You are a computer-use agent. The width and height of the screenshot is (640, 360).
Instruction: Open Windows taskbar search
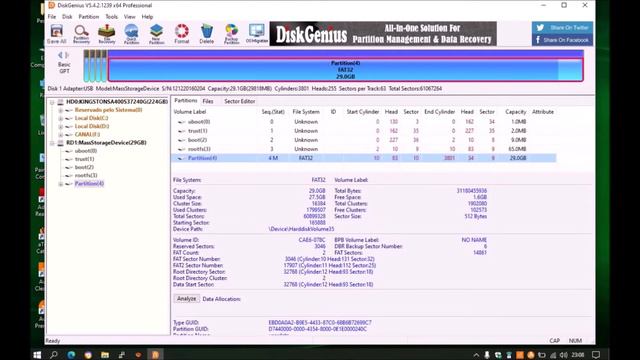53,355
